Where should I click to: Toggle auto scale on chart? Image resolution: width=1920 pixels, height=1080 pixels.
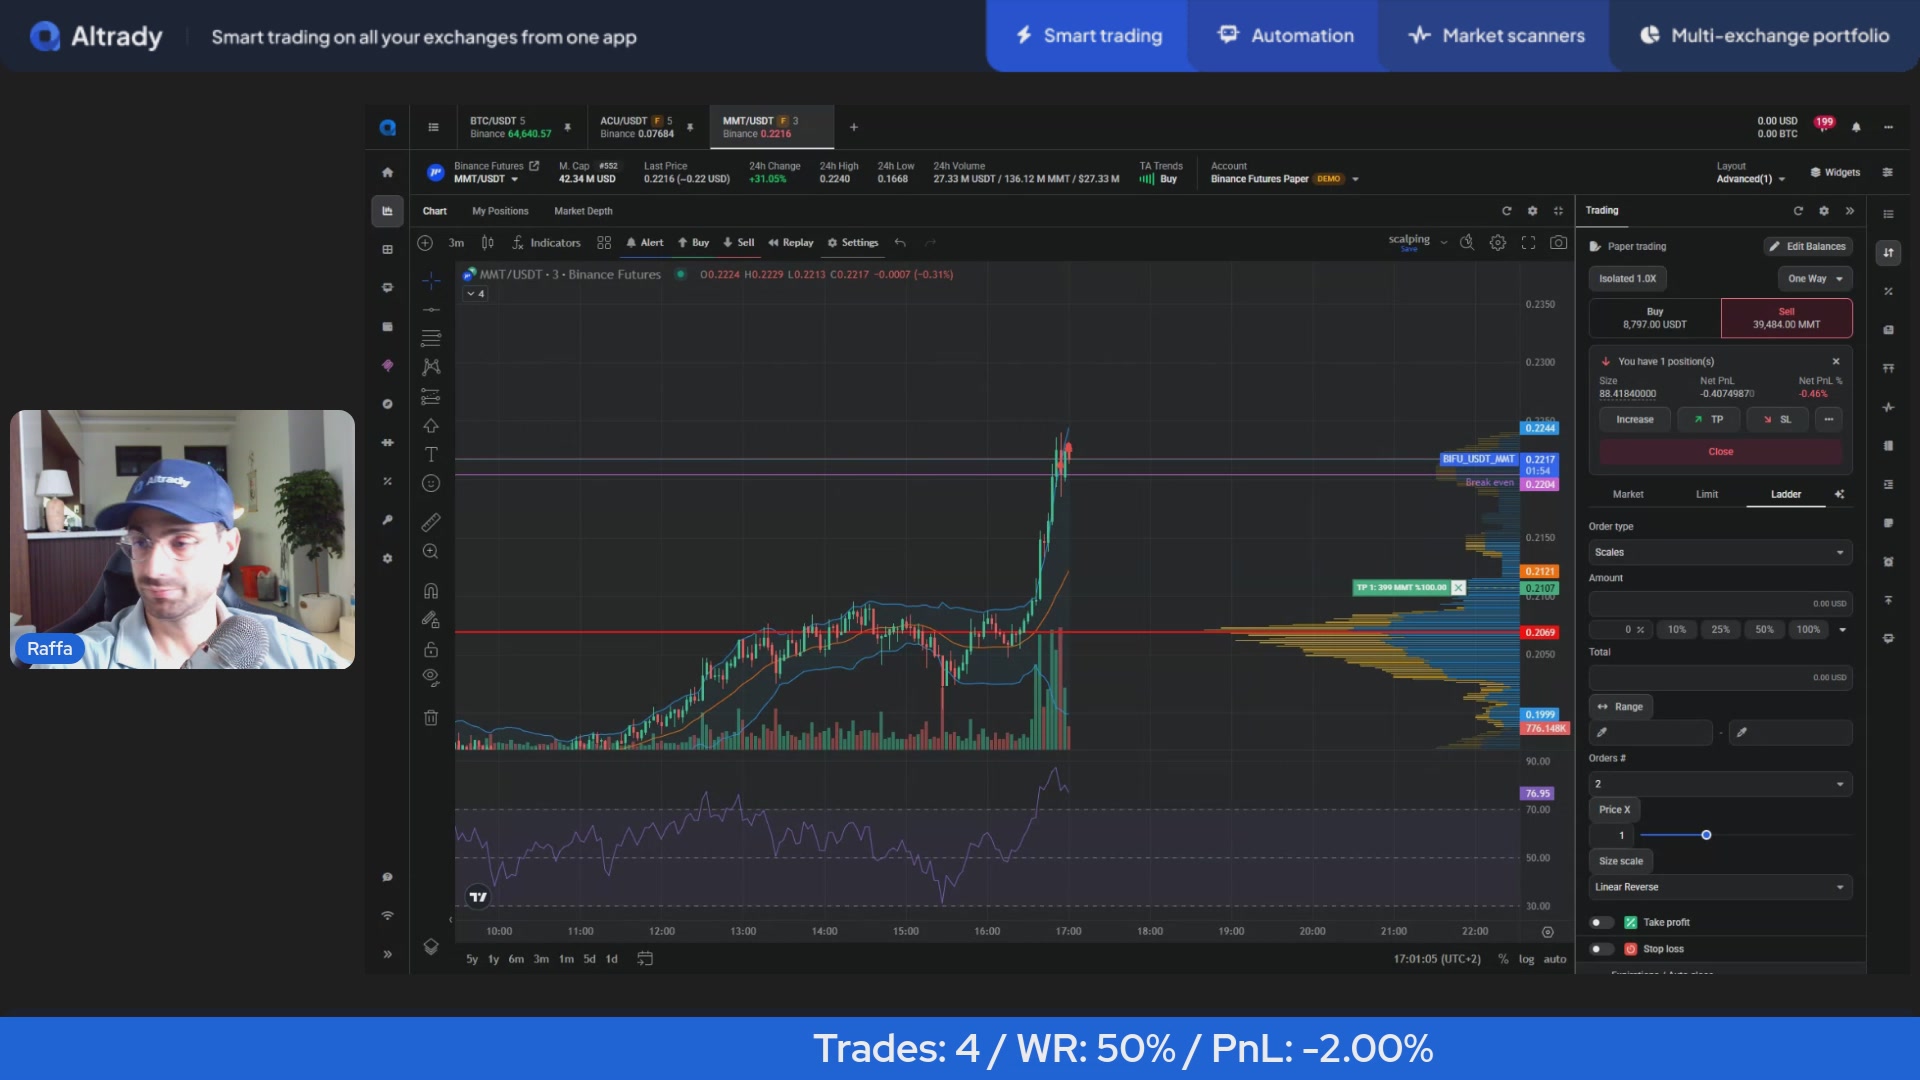click(1554, 959)
